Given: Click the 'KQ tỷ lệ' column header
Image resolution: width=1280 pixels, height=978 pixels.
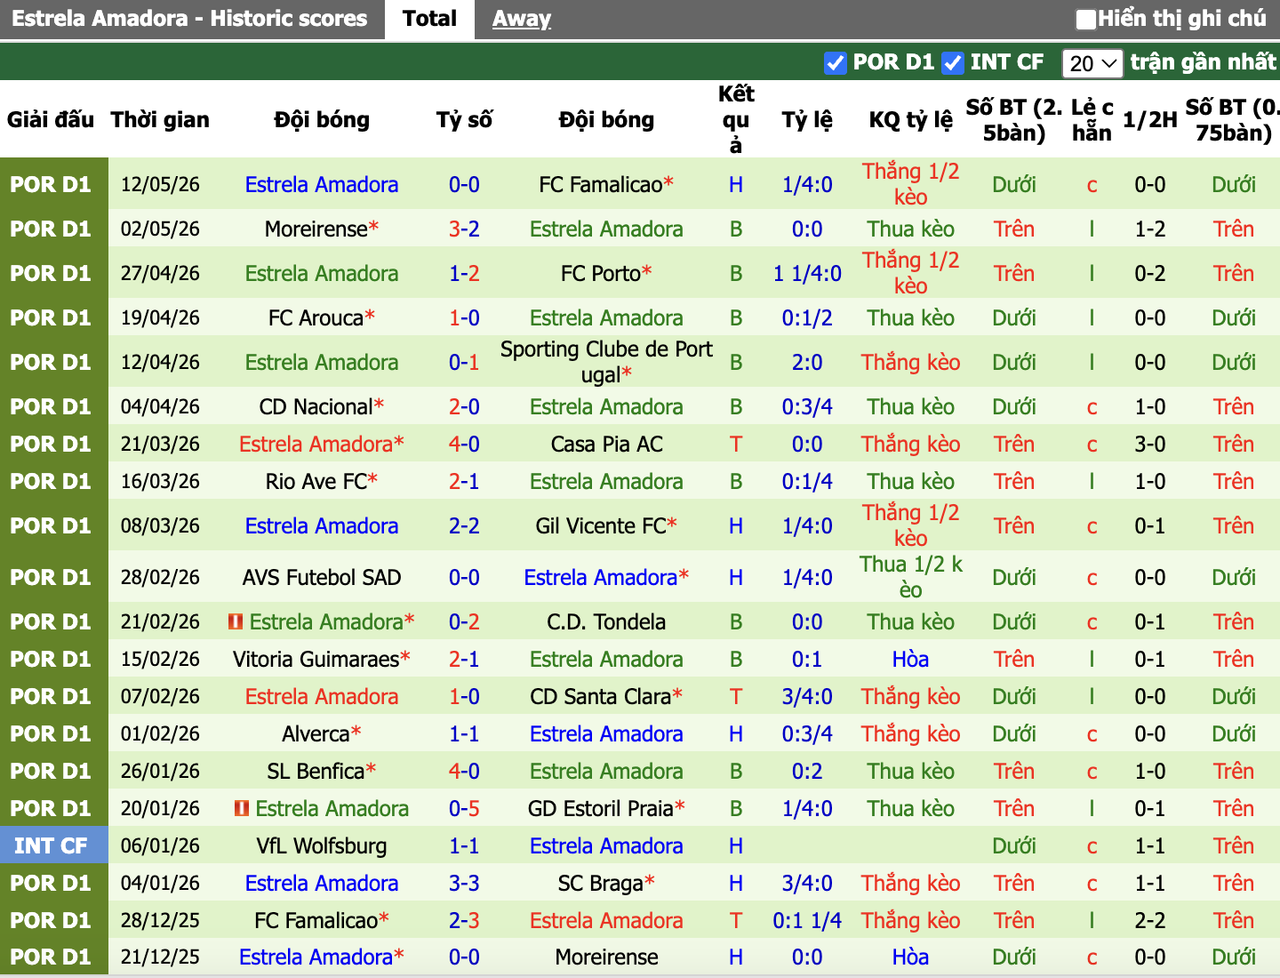Looking at the screenshot, I should (911, 120).
